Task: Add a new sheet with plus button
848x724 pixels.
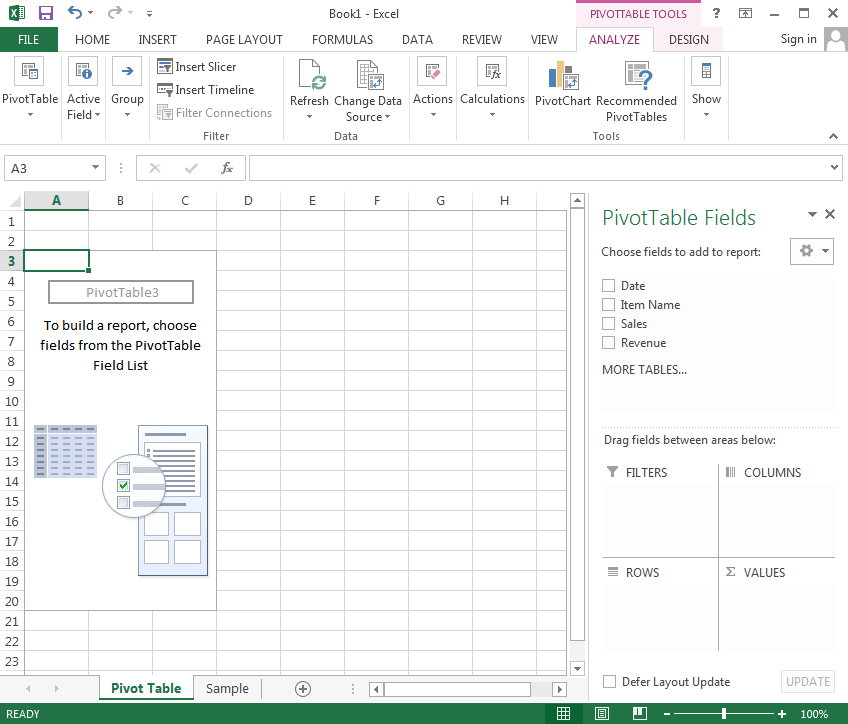Action: [x=303, y=689]
